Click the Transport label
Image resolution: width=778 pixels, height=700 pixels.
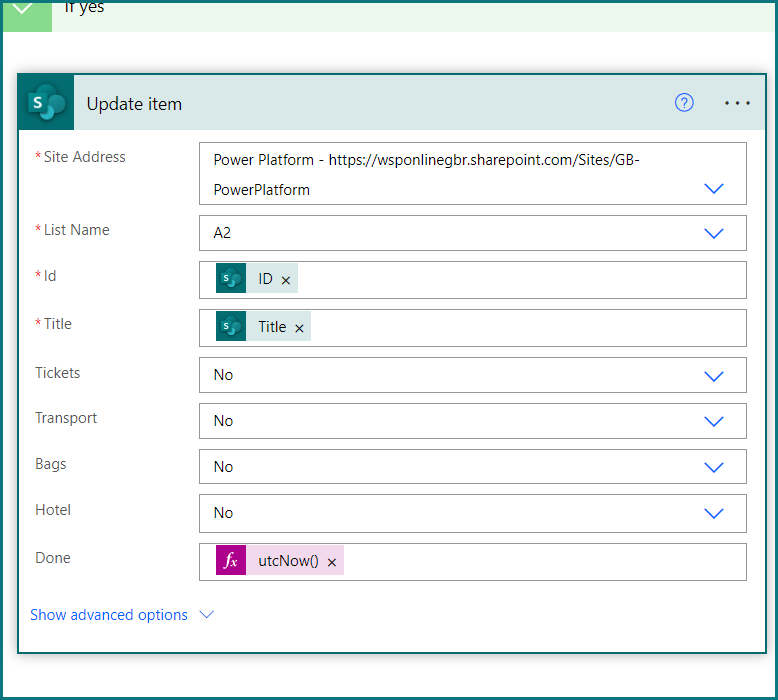coord(65,418)
